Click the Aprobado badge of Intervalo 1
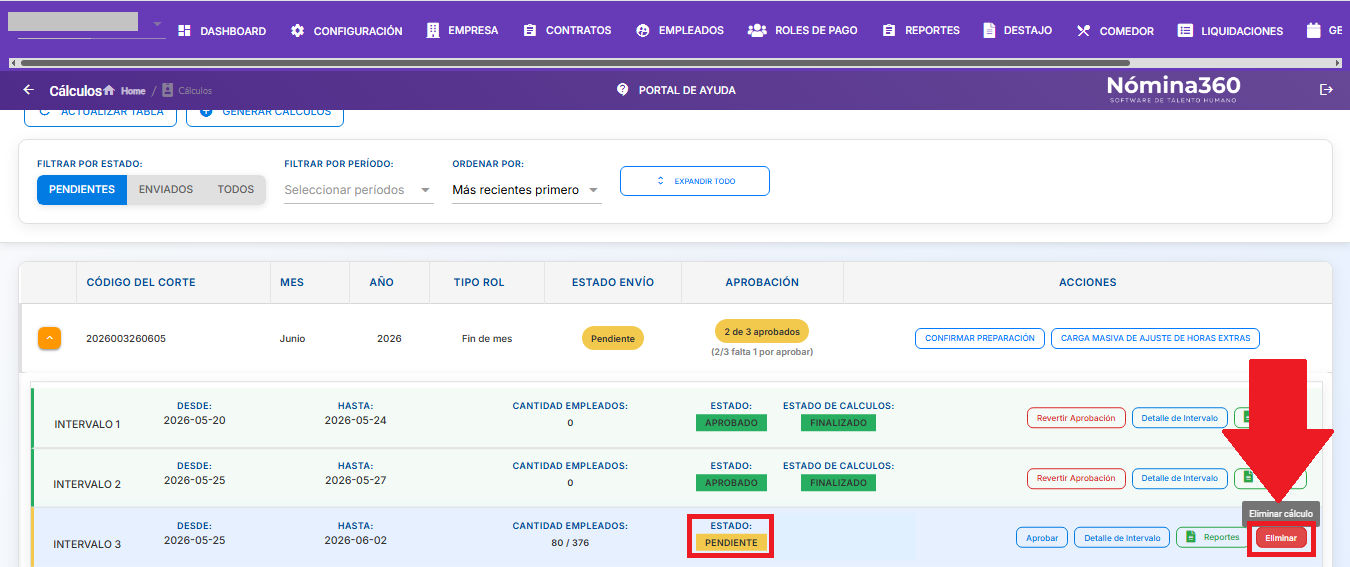 (731, 422)
